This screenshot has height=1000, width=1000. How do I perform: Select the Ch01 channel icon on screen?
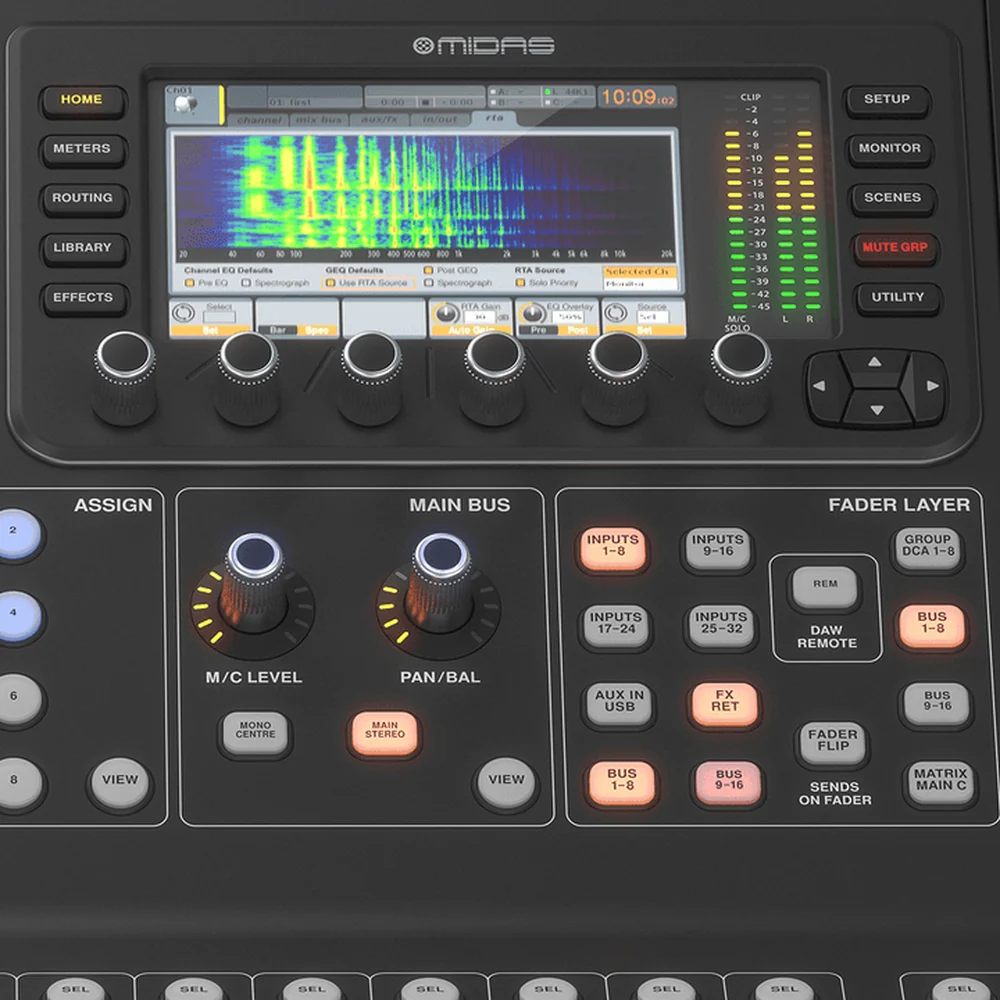tap(184, 105)
